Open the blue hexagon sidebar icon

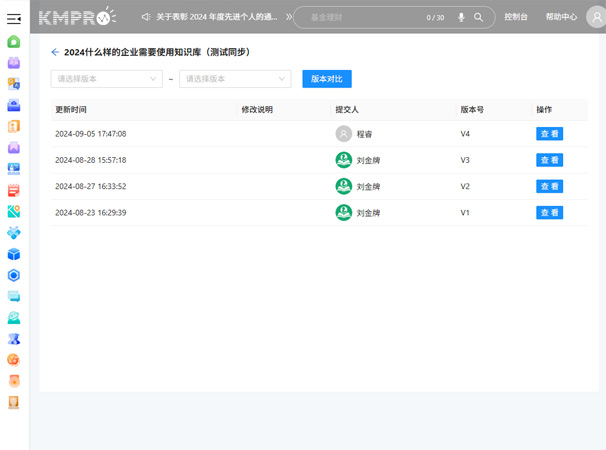pyautogui.click(x=14, y=275)
